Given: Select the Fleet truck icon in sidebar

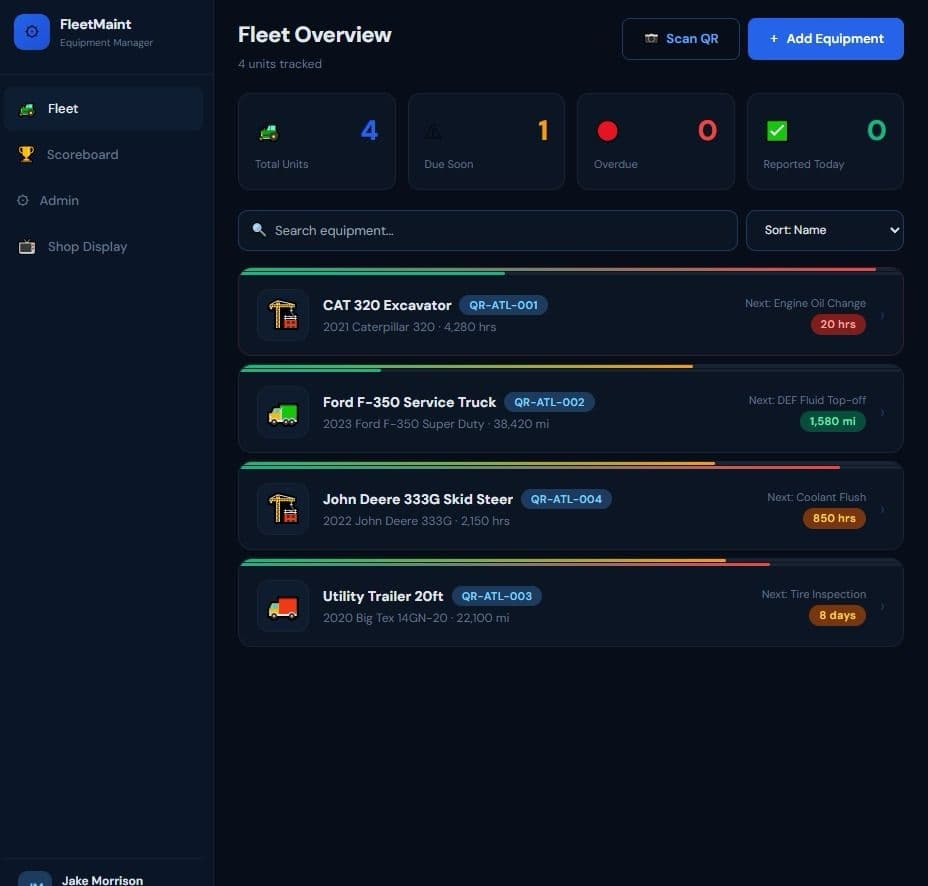Looking at the screenshot, I should tap(26, 109).
